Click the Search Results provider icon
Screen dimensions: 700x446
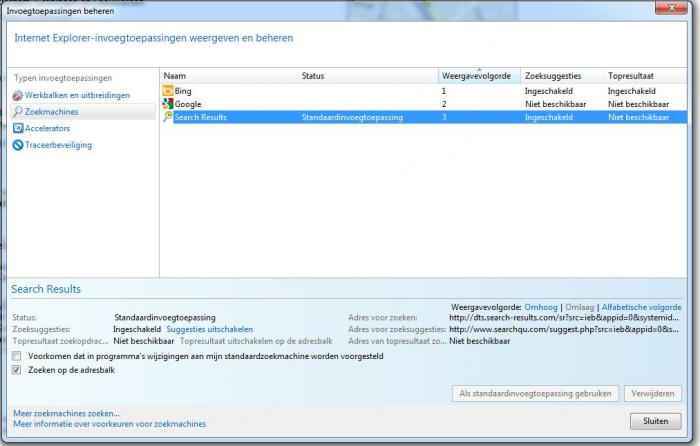(167, 117)
